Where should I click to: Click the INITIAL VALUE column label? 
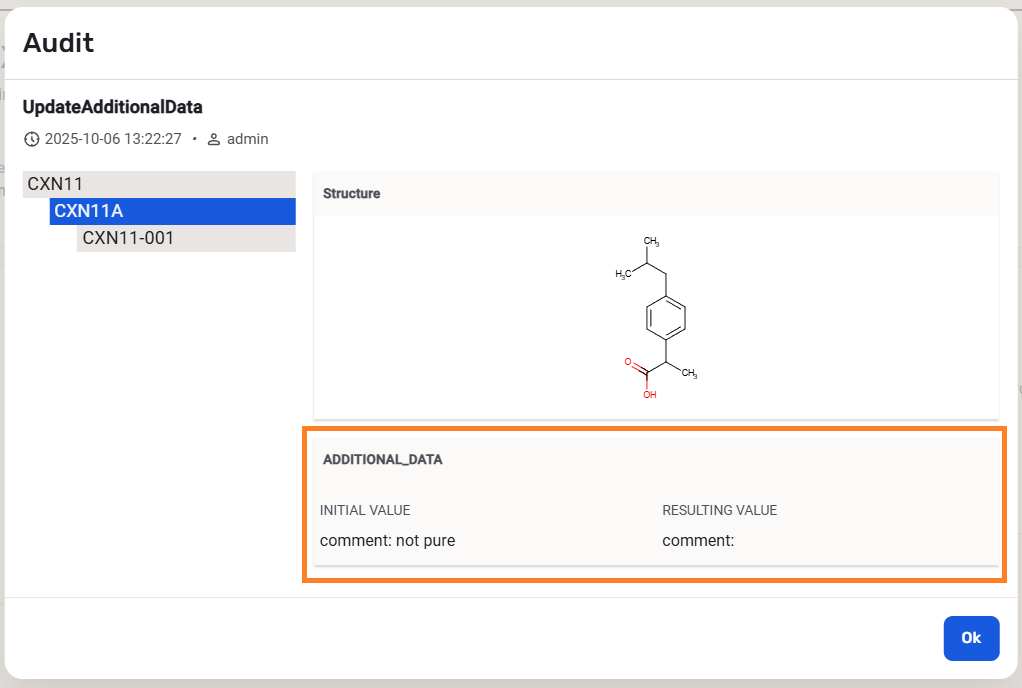tap(365, 510)
